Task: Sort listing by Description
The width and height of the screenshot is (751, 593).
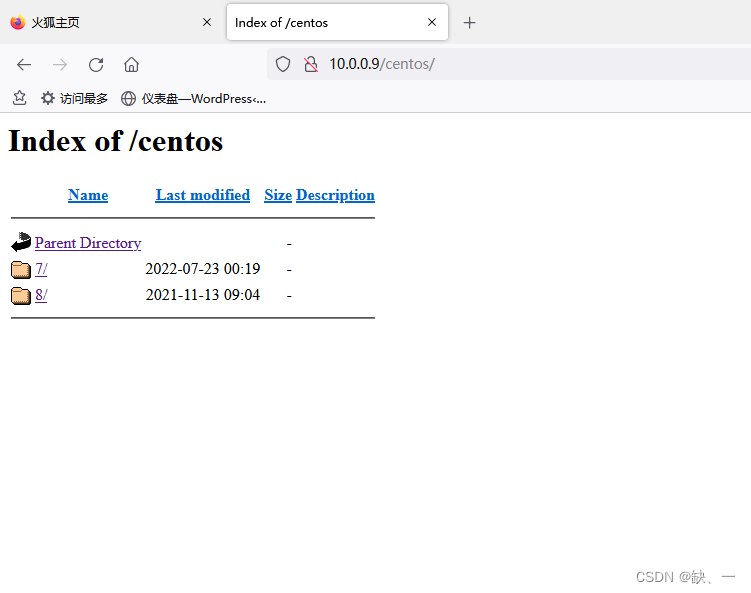Action: (x=335, y=195)
